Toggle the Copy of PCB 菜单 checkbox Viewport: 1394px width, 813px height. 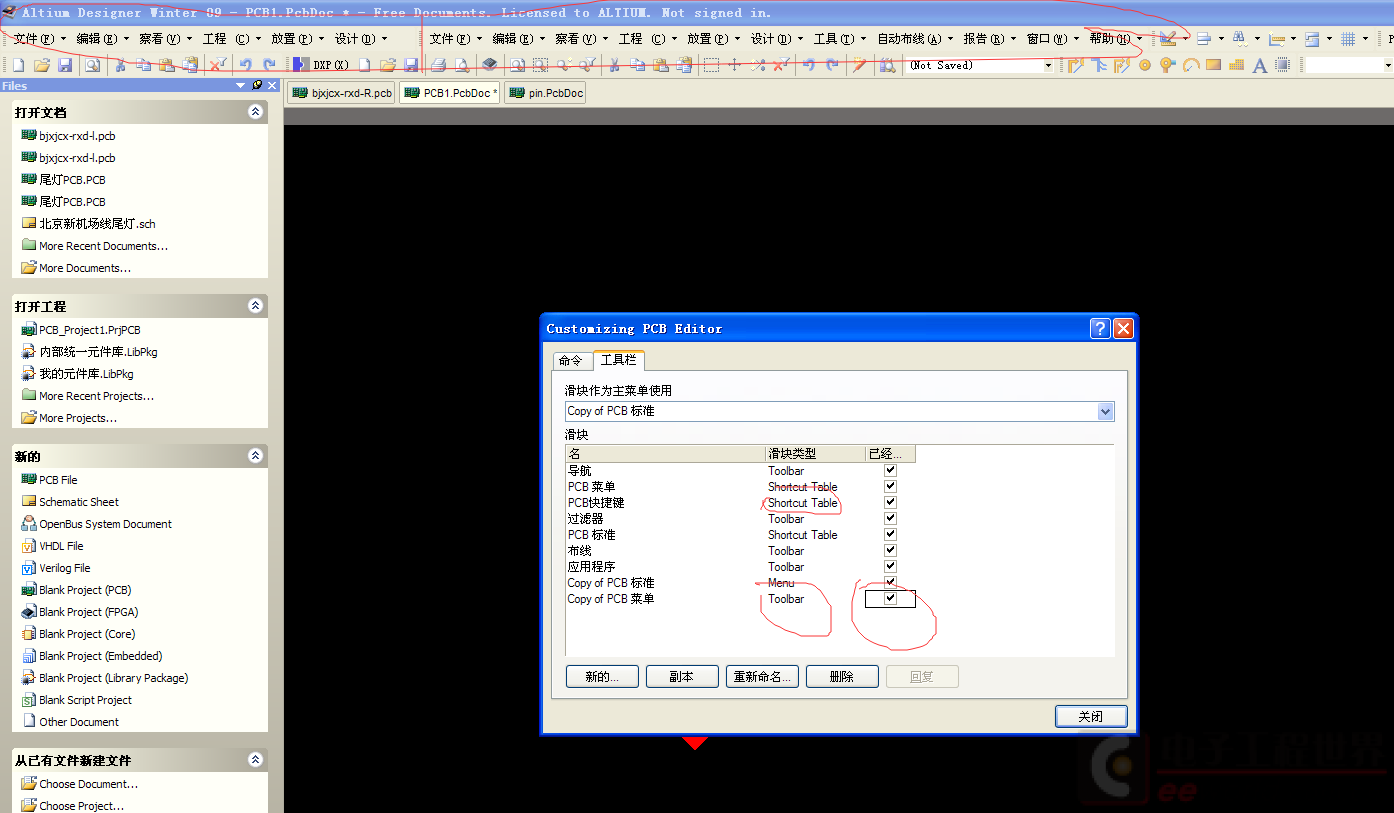tap(890, 598)
